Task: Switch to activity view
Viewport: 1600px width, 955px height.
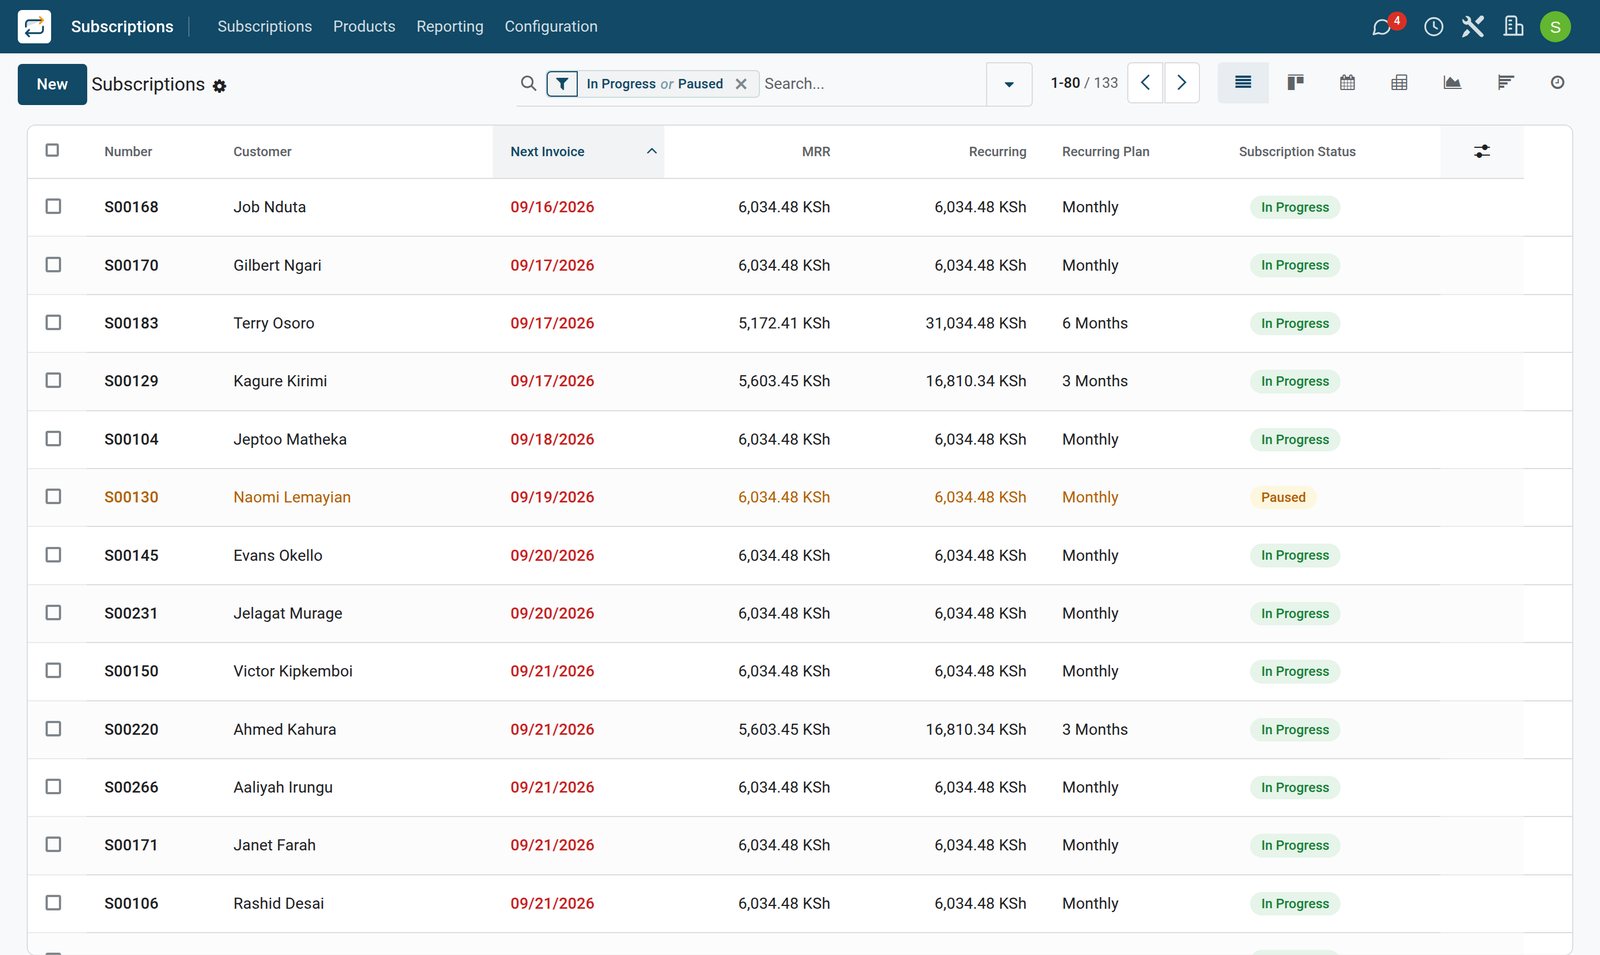Action: [x=1557, y=83]
